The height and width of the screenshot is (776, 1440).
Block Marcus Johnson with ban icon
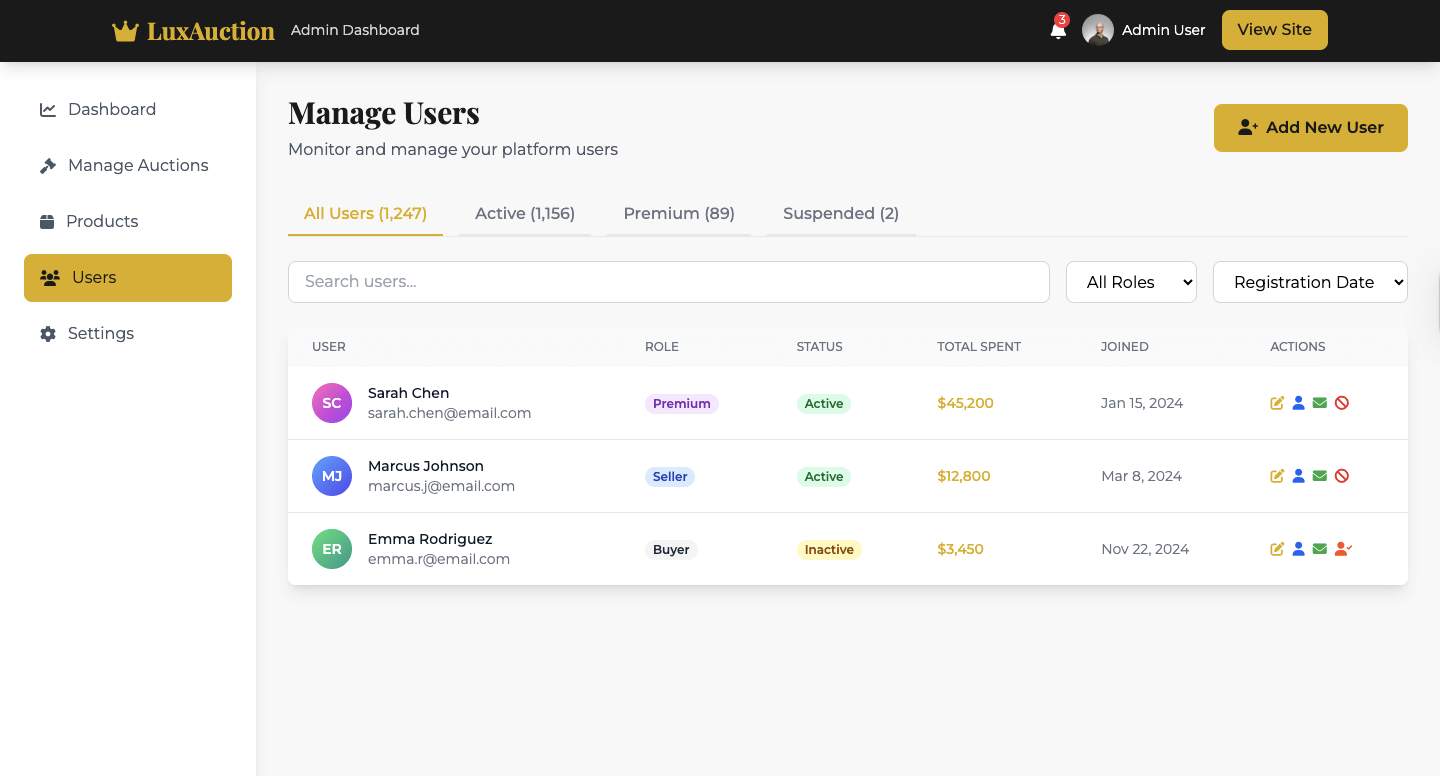coord(1342,476)
